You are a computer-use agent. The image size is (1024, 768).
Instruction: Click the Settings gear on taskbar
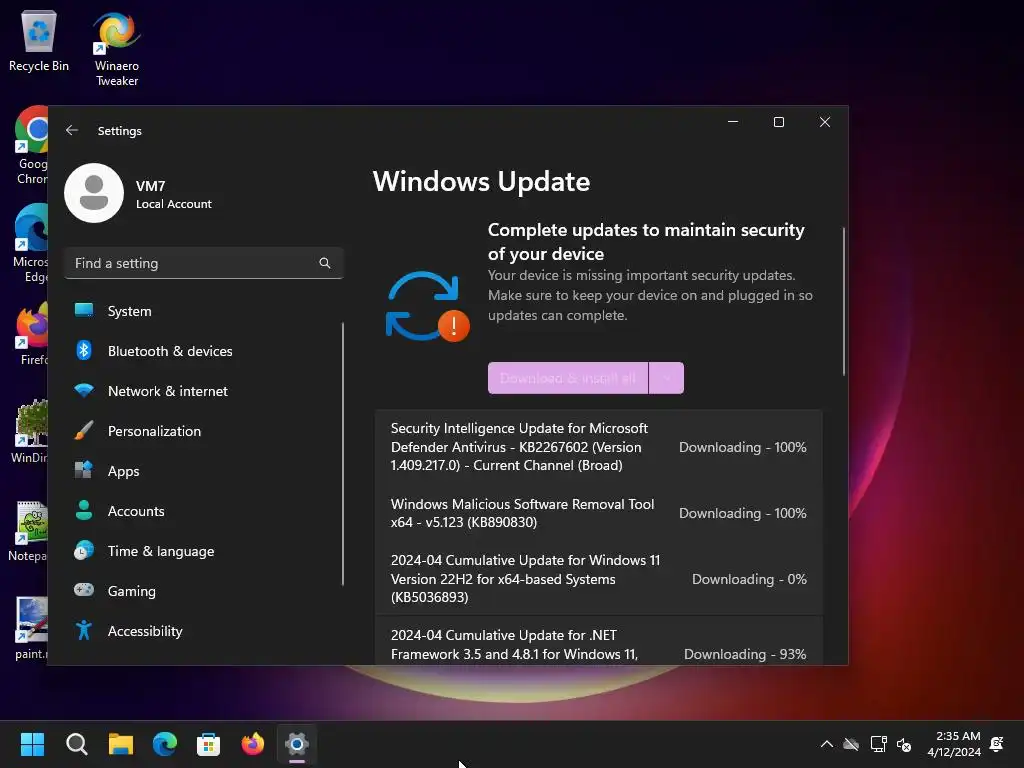296,744
